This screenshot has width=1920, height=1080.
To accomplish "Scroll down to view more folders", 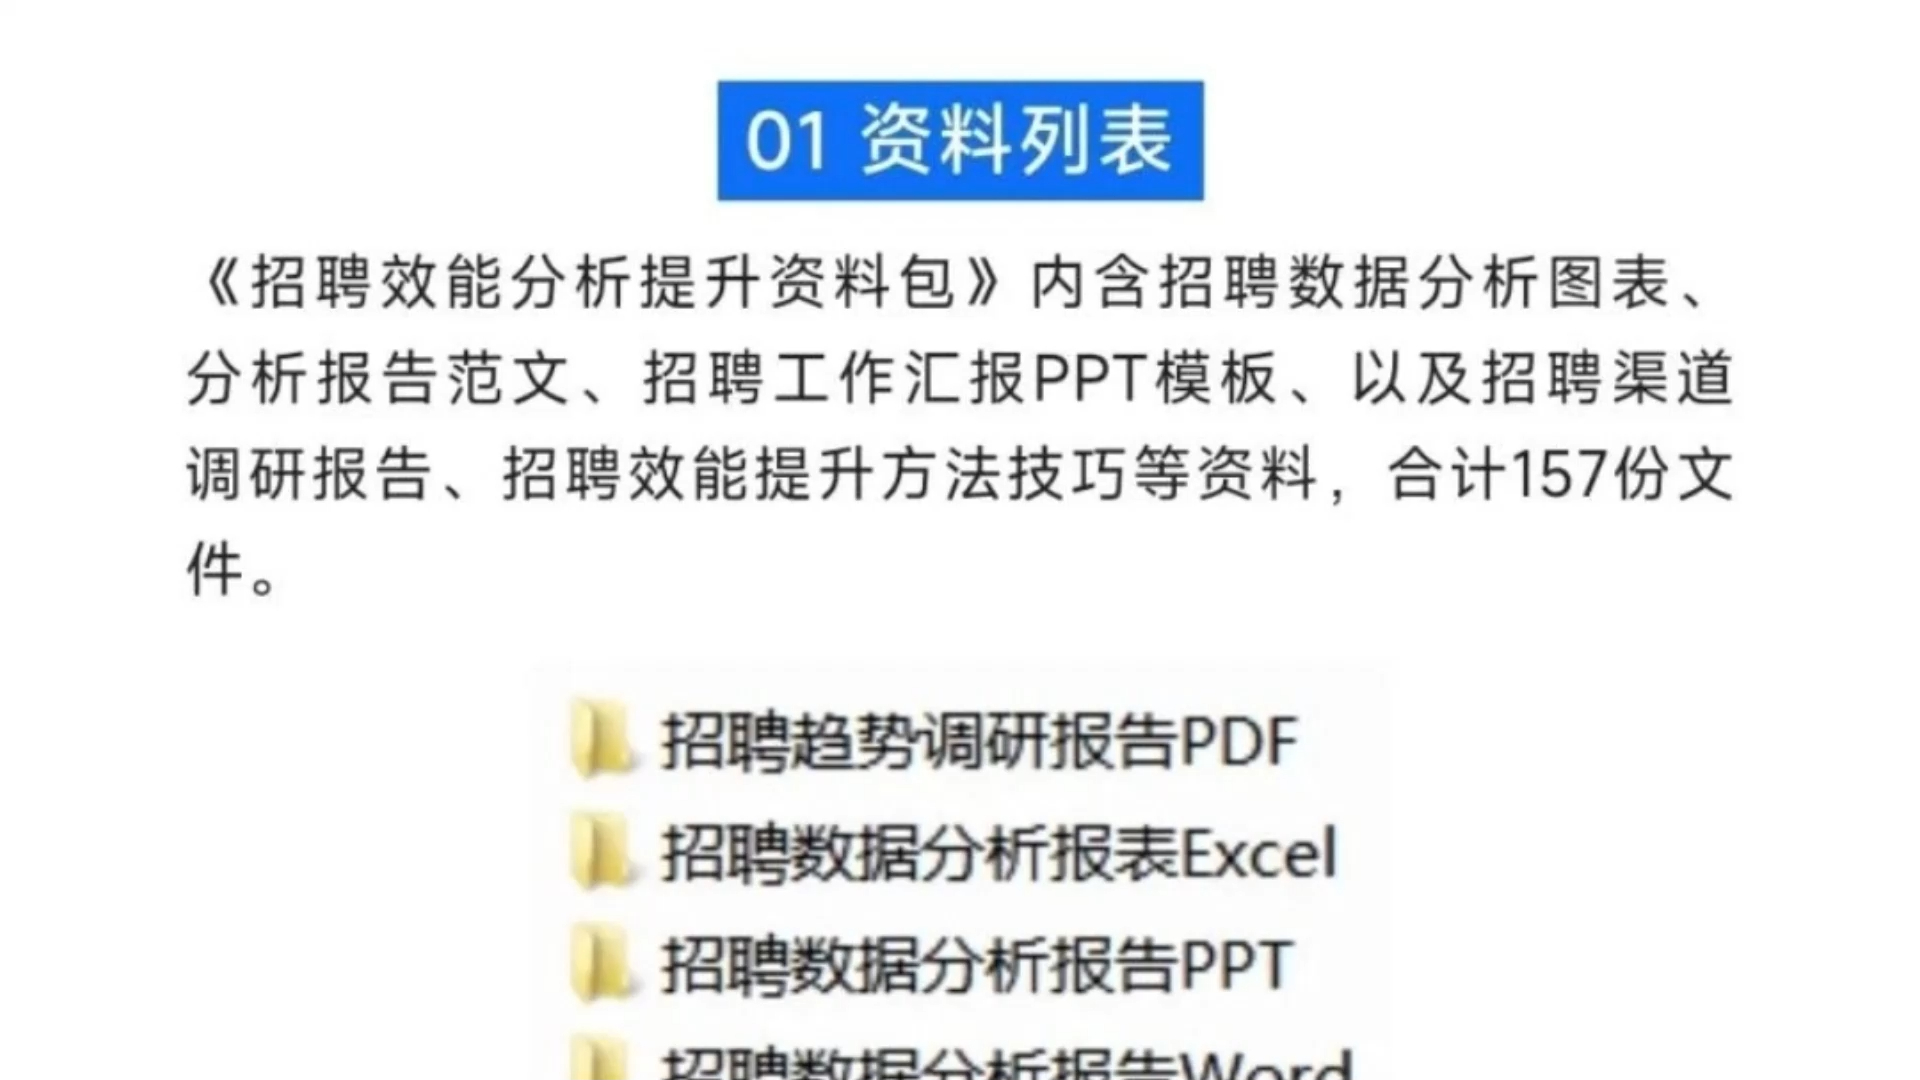I will click(x=960, y=1055).
